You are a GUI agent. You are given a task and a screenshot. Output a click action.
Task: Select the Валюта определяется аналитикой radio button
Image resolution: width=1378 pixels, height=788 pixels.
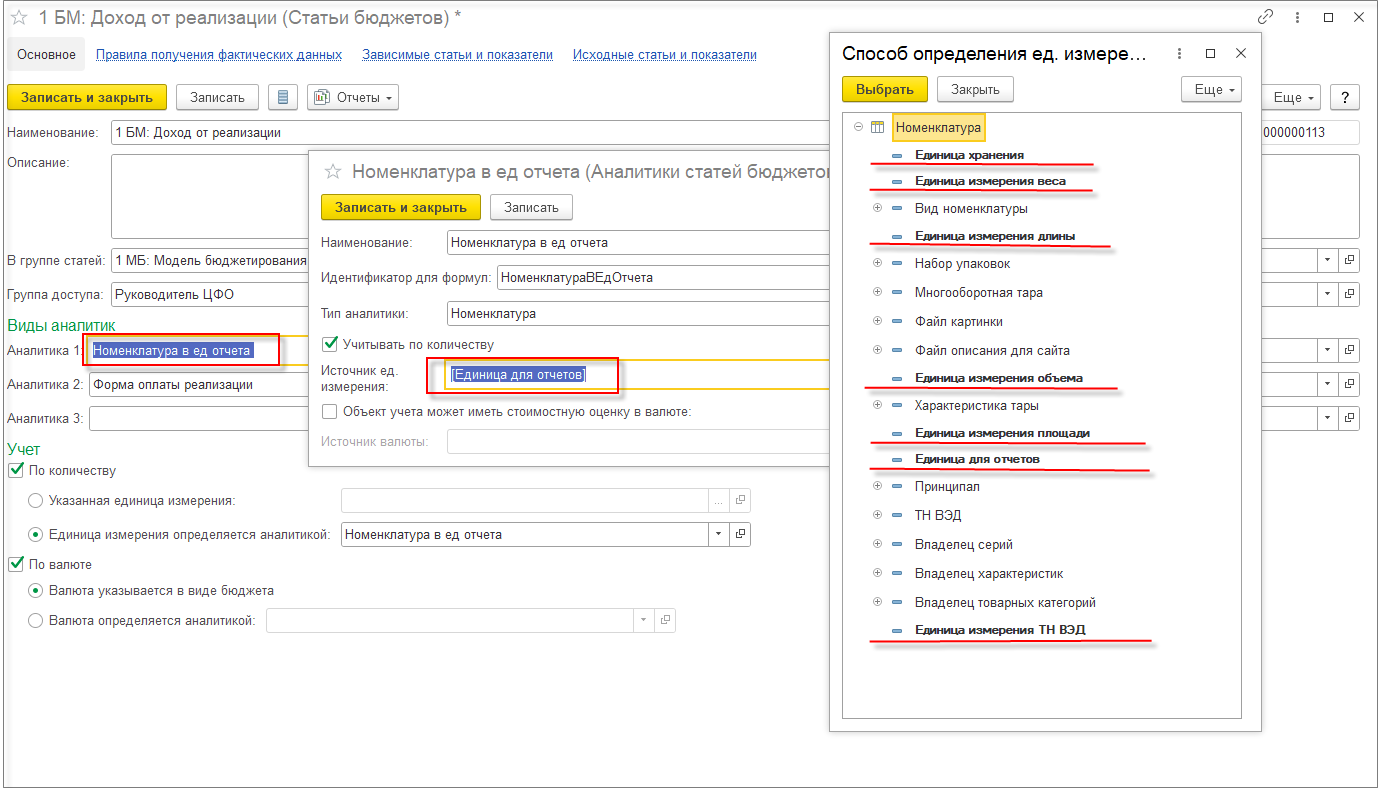coord(36,621)
